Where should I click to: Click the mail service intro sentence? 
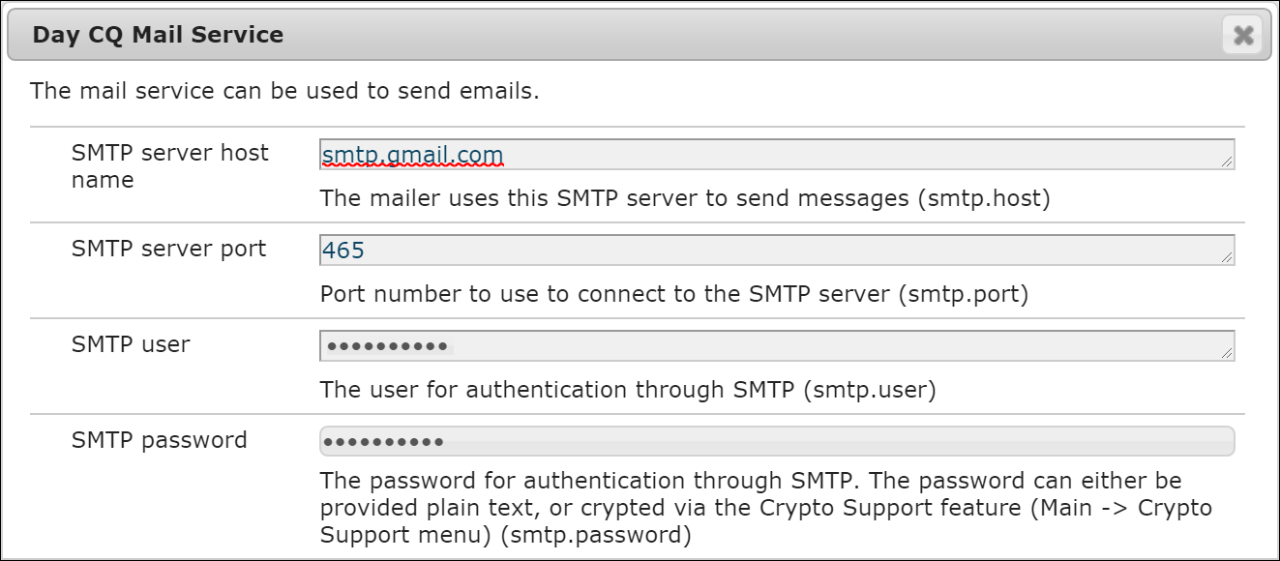(x=284, y=91)
